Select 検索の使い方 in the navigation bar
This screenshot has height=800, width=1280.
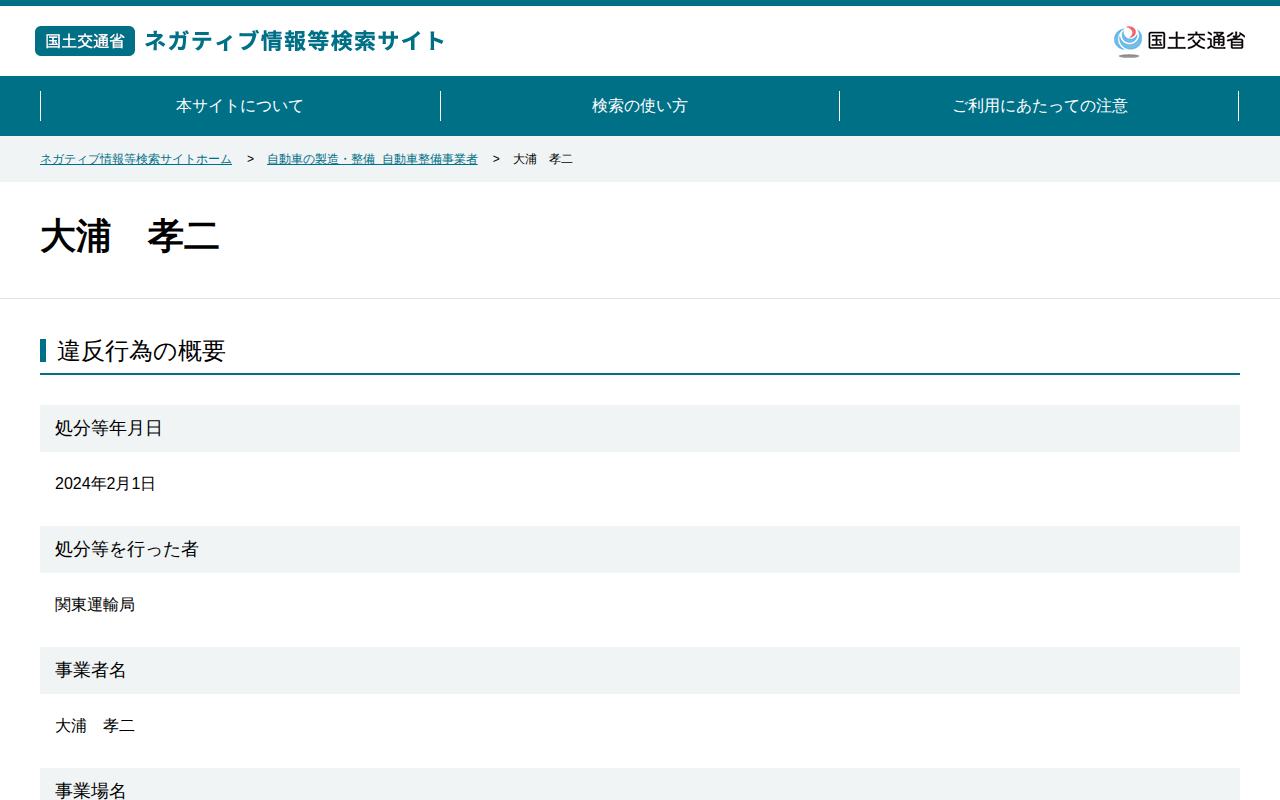coord(640,106)
